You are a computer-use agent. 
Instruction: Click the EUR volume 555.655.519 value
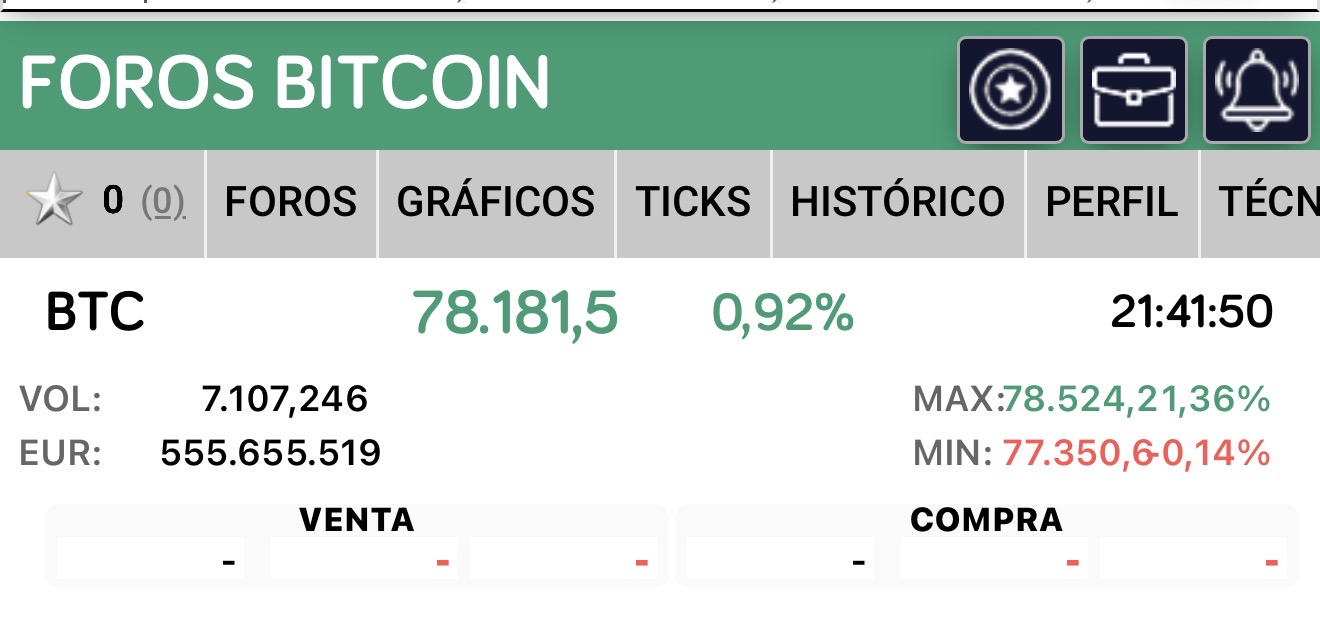point(271,454)
